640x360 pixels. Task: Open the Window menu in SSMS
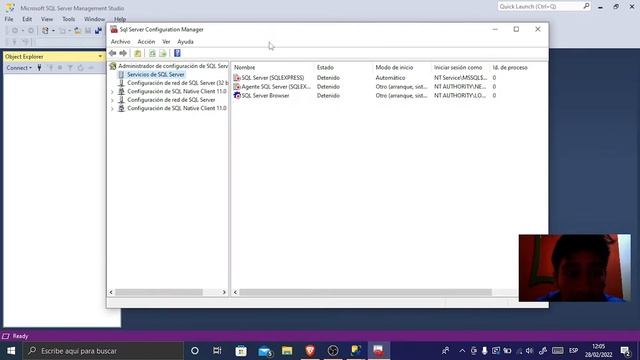point(94,19)
